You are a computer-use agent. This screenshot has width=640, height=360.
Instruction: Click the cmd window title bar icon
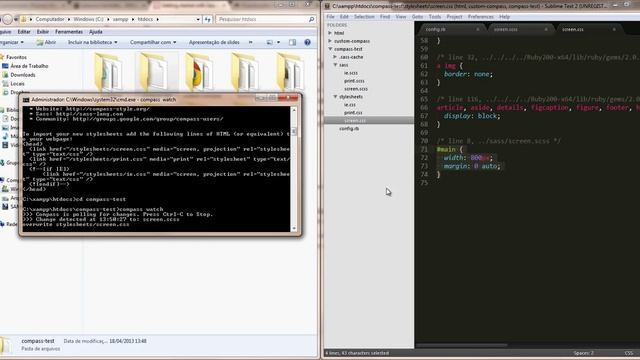(26, 100)
